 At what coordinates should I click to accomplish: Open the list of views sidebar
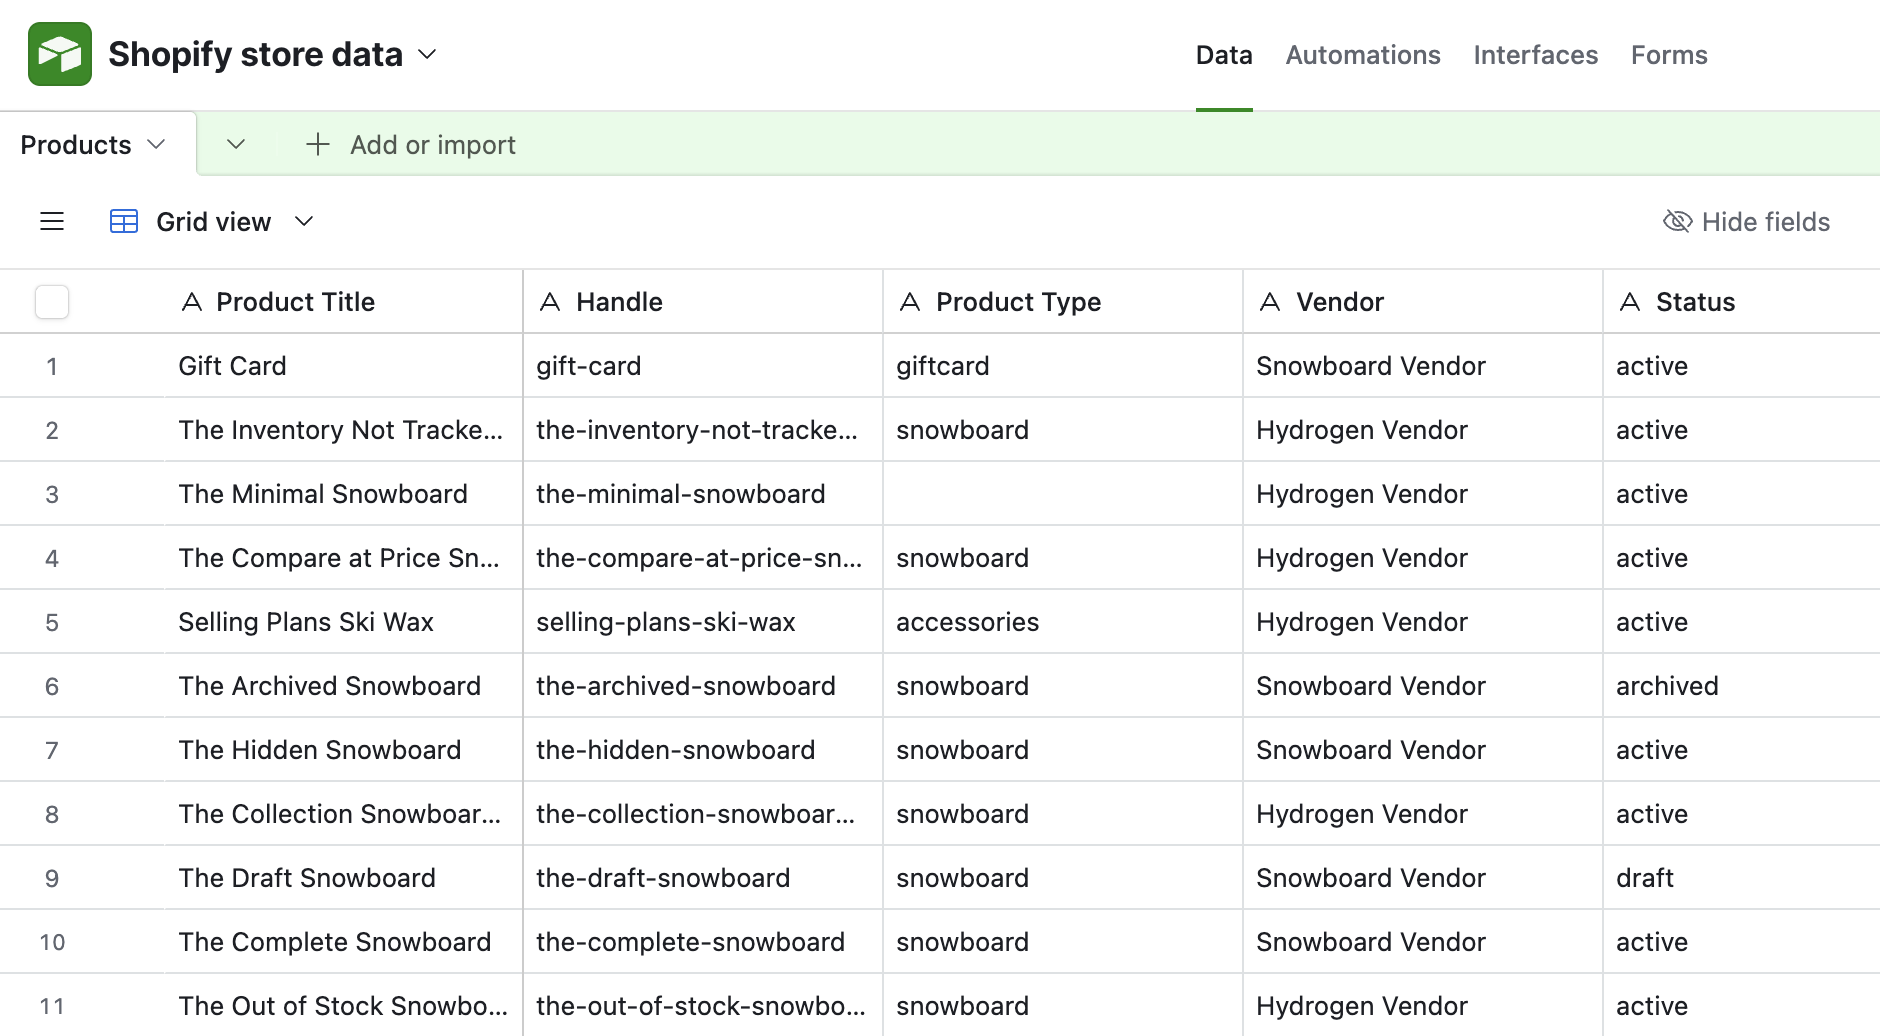(x=51, y=221)
